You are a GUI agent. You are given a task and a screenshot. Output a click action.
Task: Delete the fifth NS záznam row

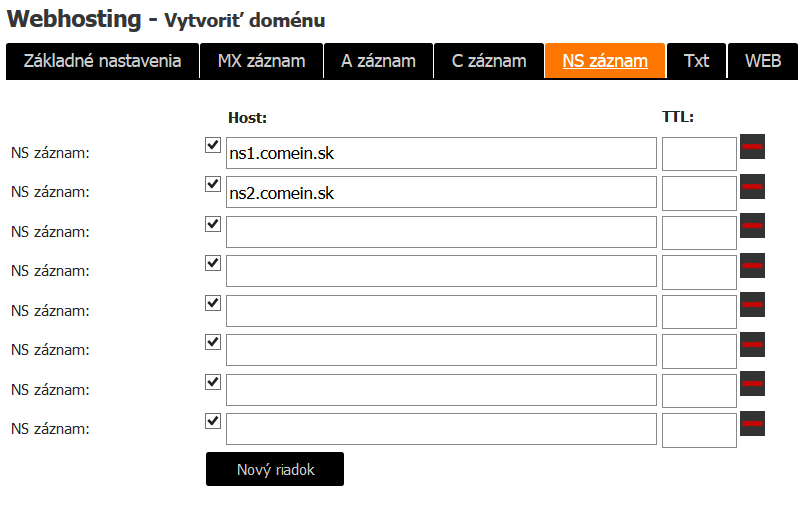pos(752,304)
